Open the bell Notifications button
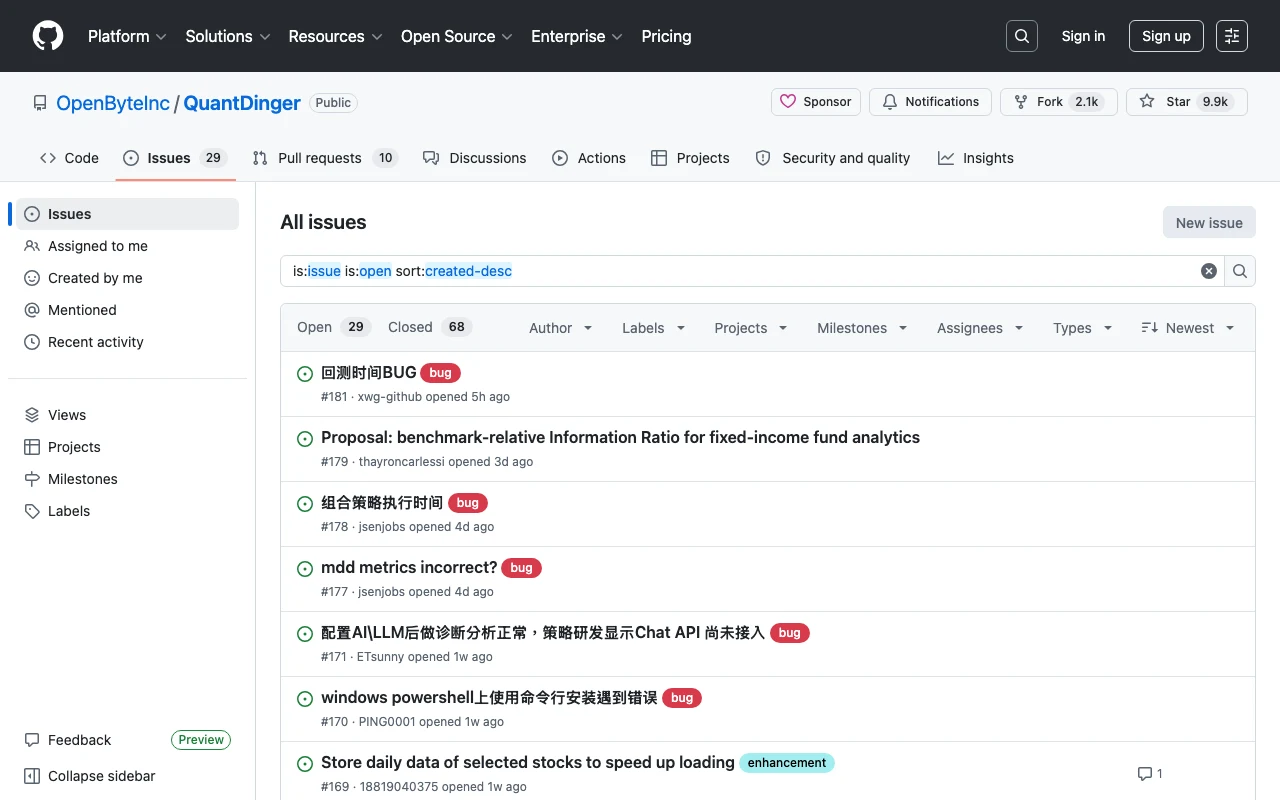Screen dimensions: 1280x800 [930, 102]
